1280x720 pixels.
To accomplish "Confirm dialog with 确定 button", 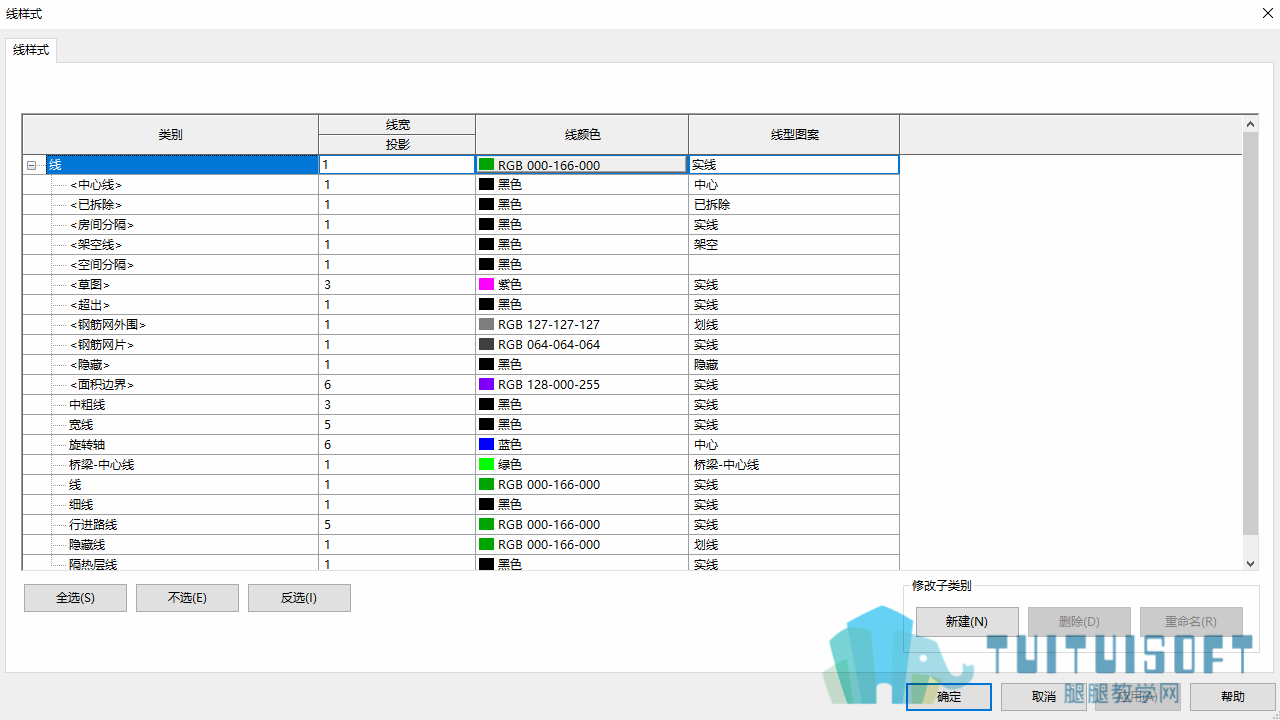I will [949, 697].
